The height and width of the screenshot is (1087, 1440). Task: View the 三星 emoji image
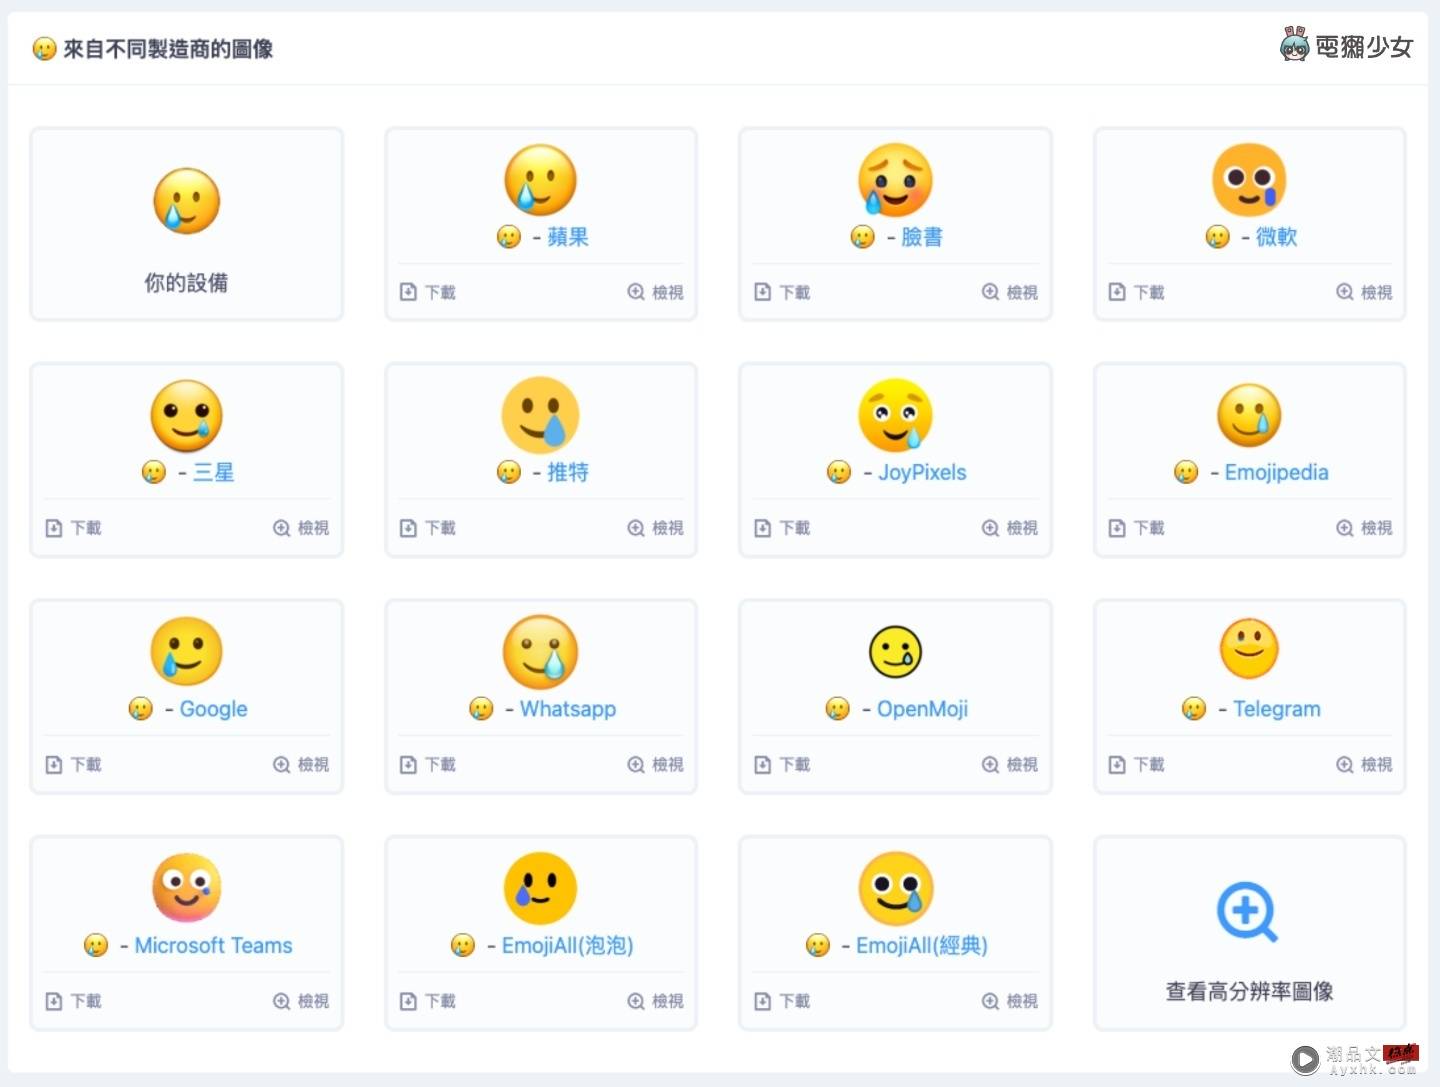pyautogui.click(x=301, y=528)
